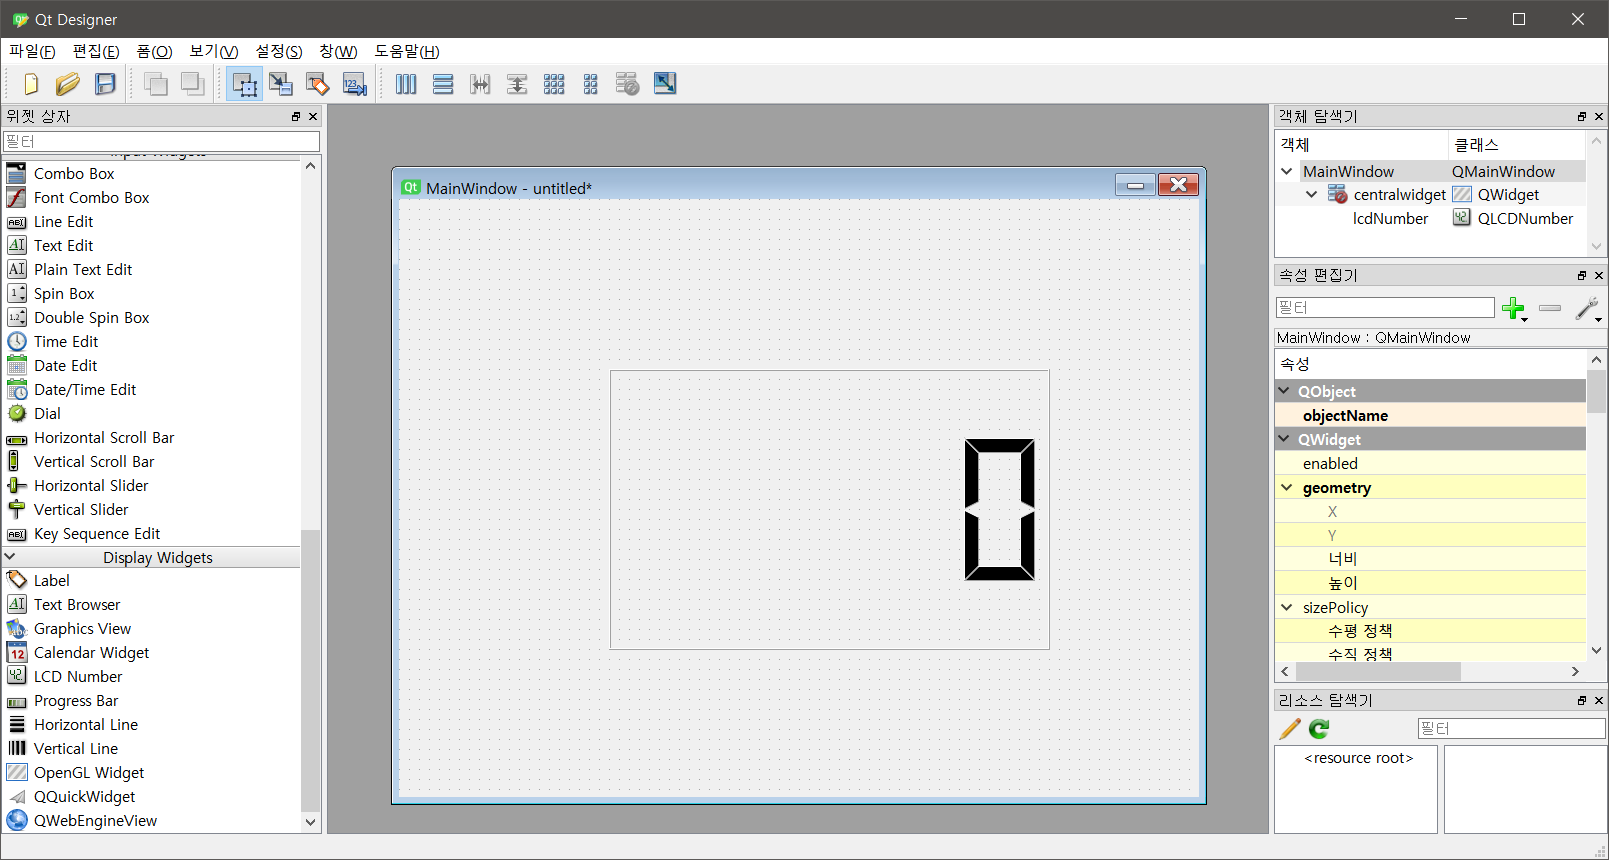
Task: Open the 도움말(H) menu
Action: (x=407, y=51)
